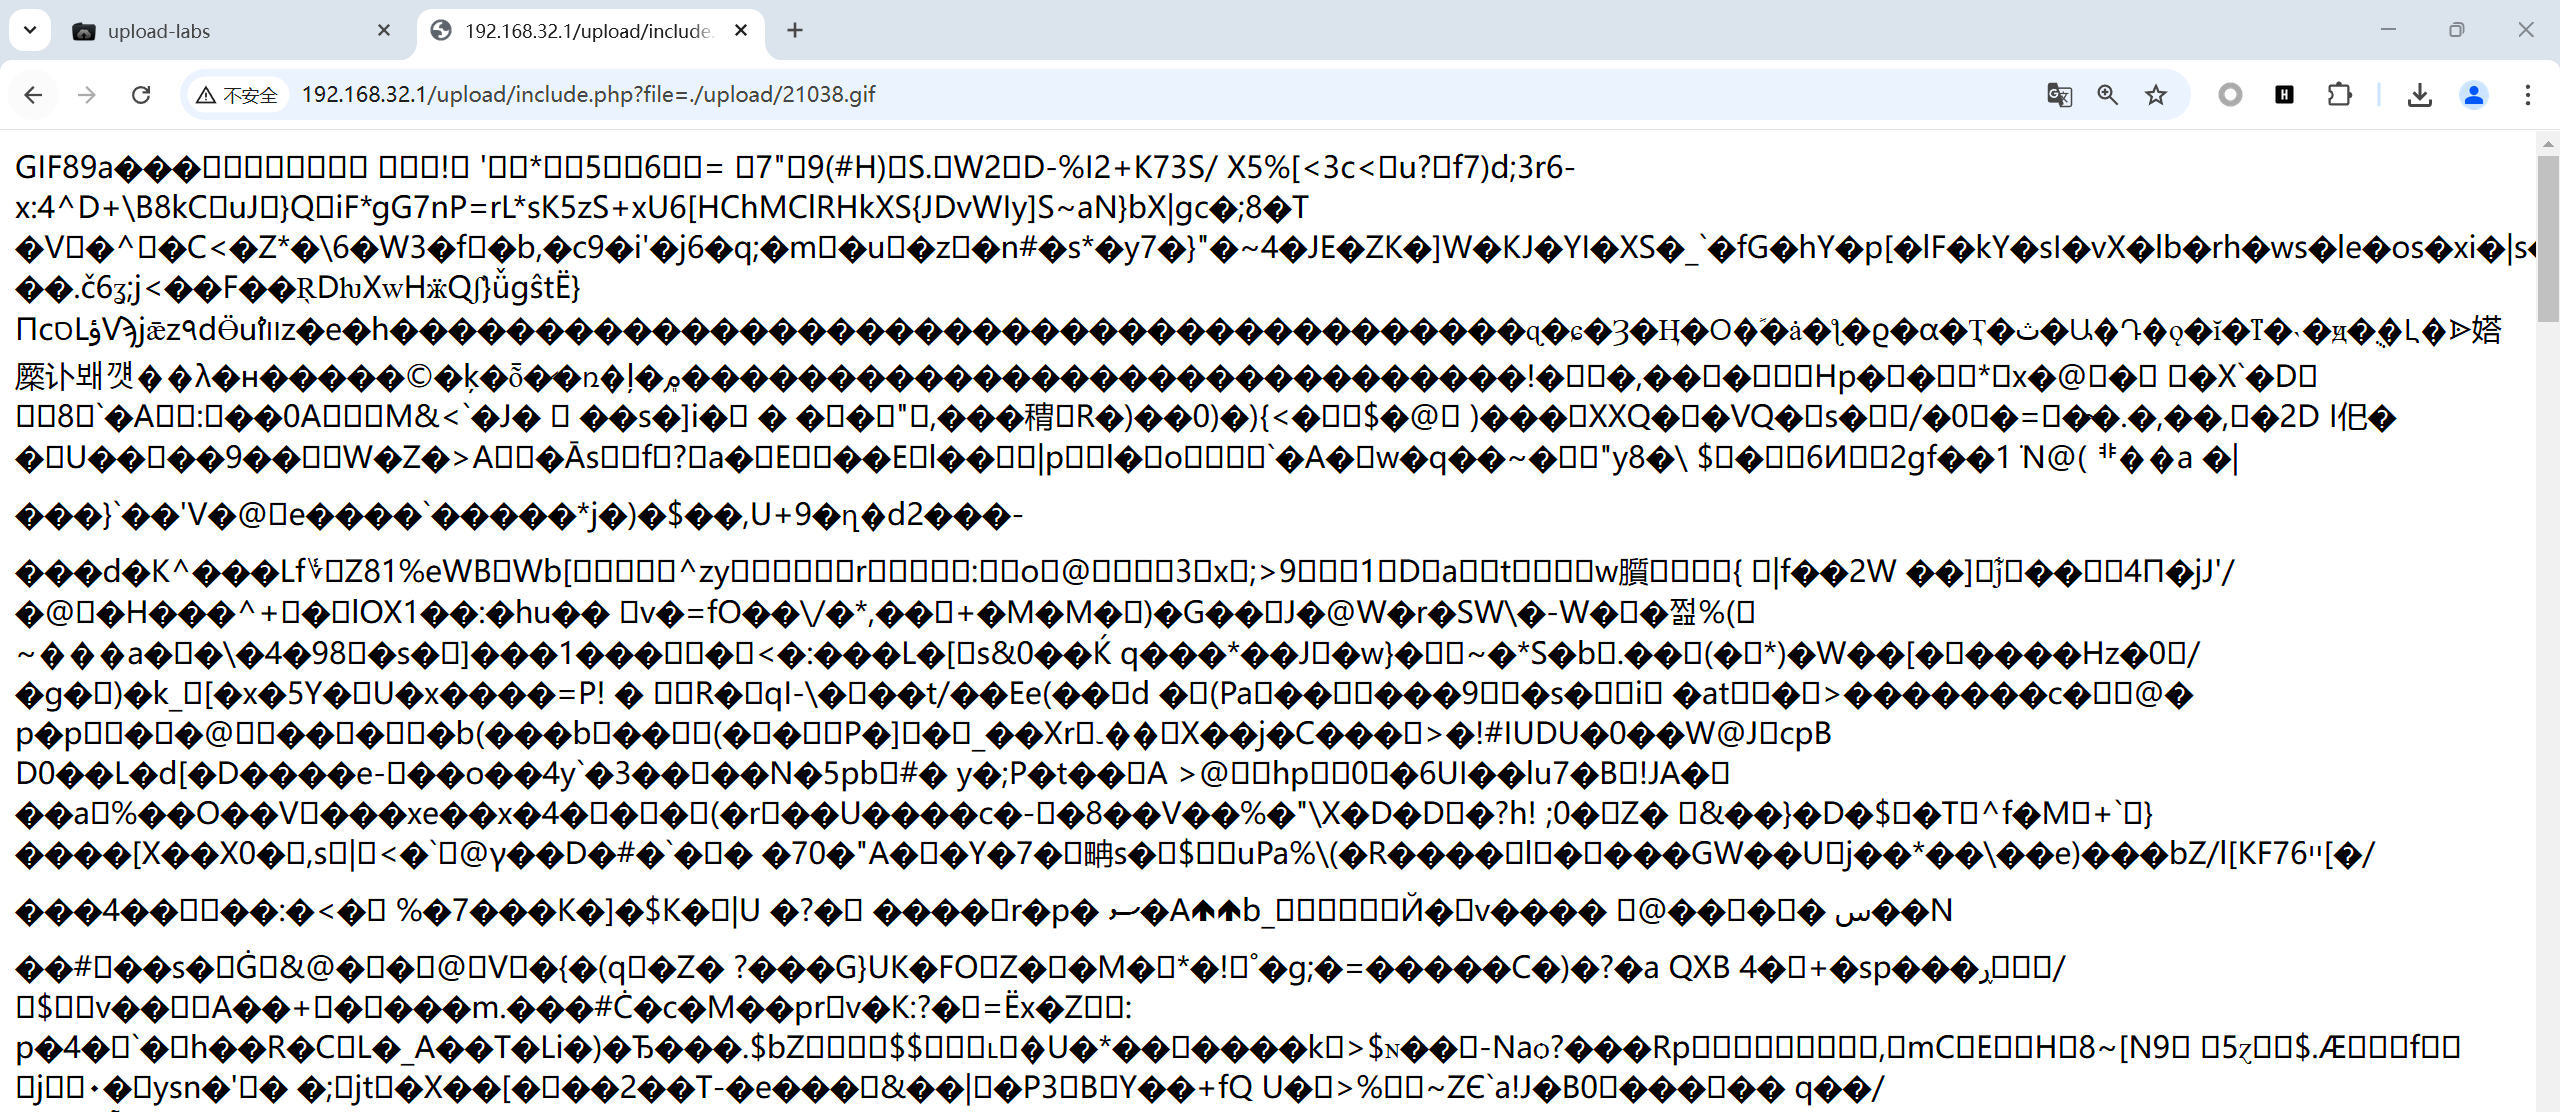The width and height of the screenshot is (2560, 1112).
Task: Click the back navigation arrow
Action: click(33, 95)
